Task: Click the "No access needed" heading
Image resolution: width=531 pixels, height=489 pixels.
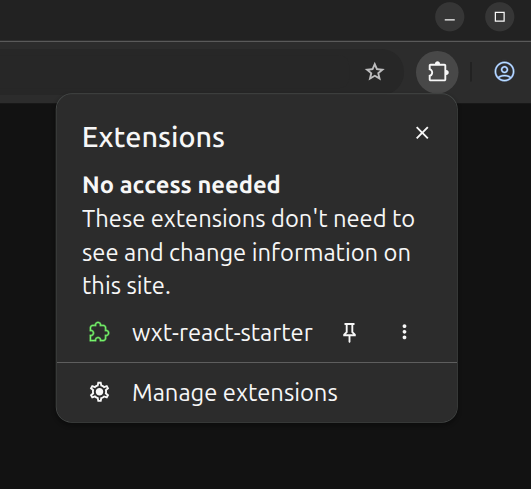Action: (181, 185)
